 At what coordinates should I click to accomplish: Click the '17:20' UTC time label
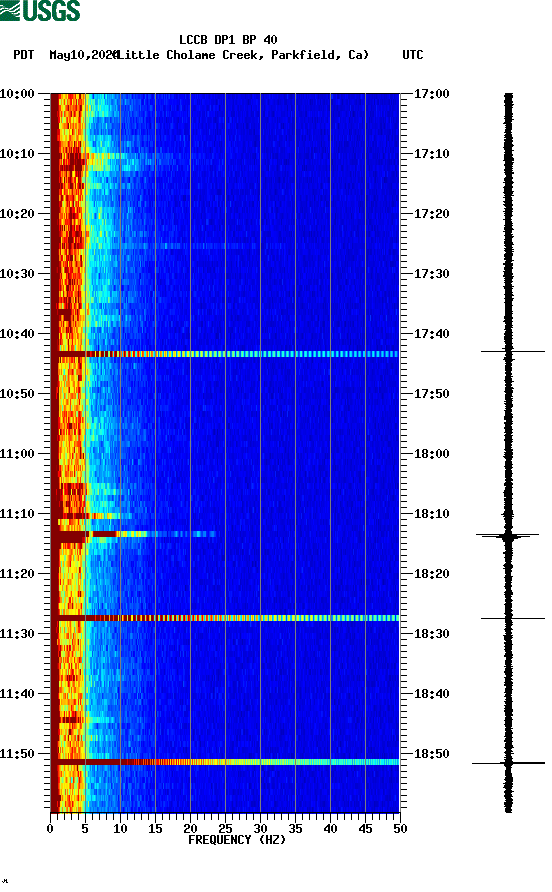click(x=431, y=213)
